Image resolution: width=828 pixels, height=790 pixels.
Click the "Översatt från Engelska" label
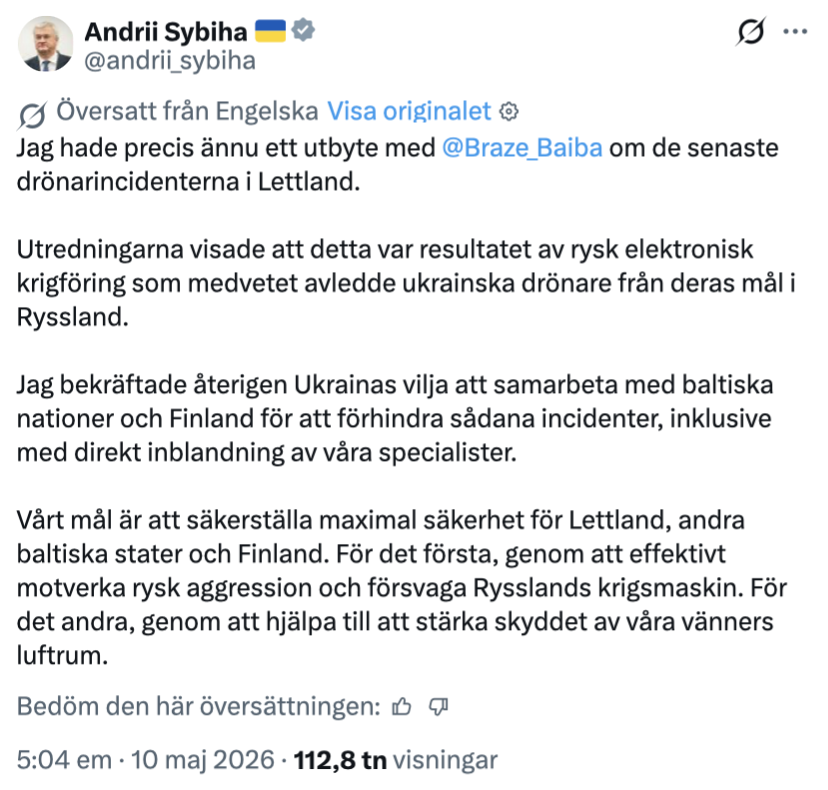[x=187, y=111]
